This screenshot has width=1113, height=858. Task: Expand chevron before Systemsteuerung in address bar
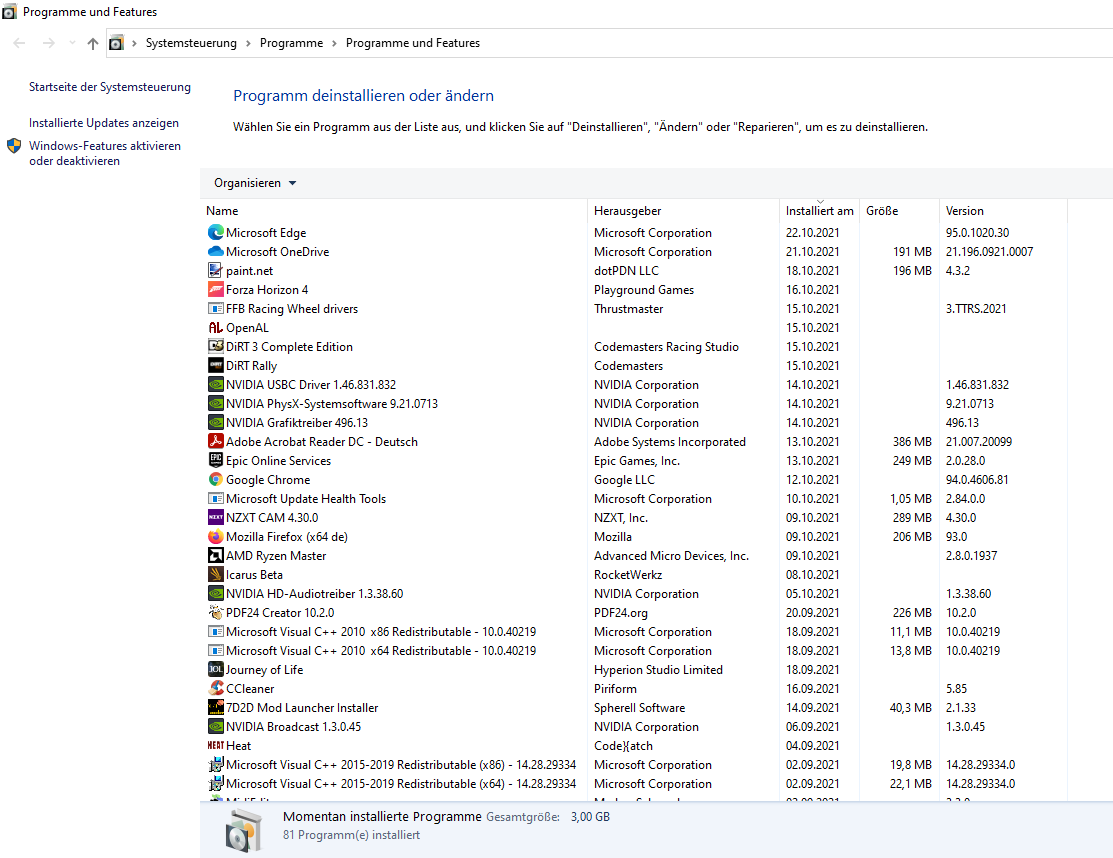coord(134,43)
